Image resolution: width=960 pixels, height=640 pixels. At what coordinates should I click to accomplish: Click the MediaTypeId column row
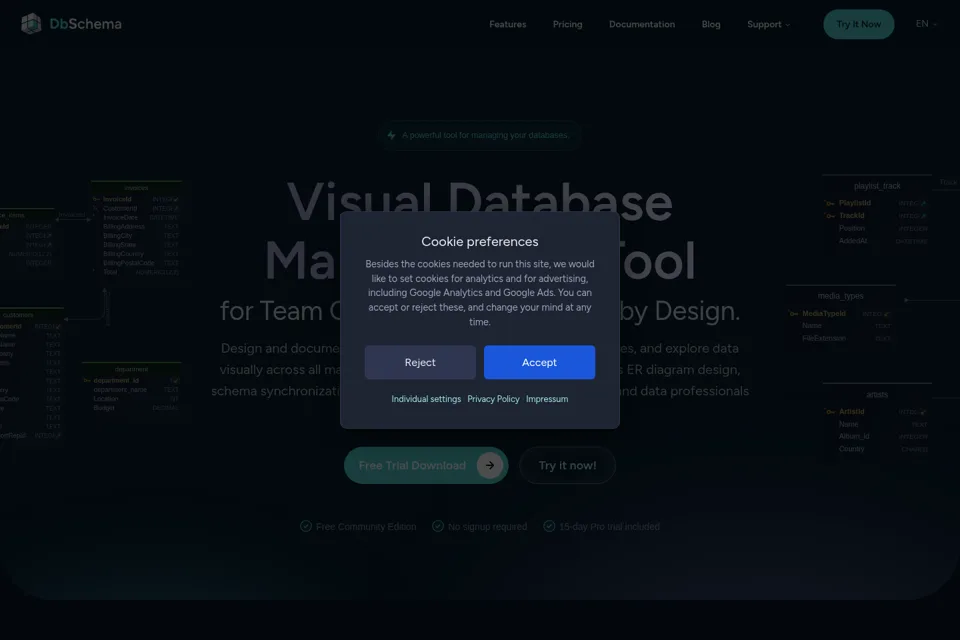pos(841,314)
